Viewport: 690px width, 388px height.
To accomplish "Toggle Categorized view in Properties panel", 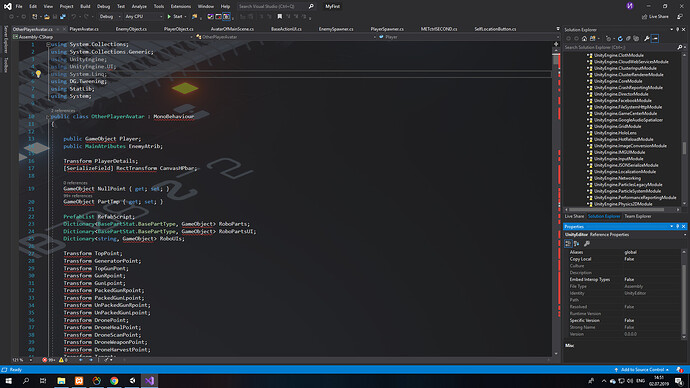I will pyautogui.click(x=568, y=244).
